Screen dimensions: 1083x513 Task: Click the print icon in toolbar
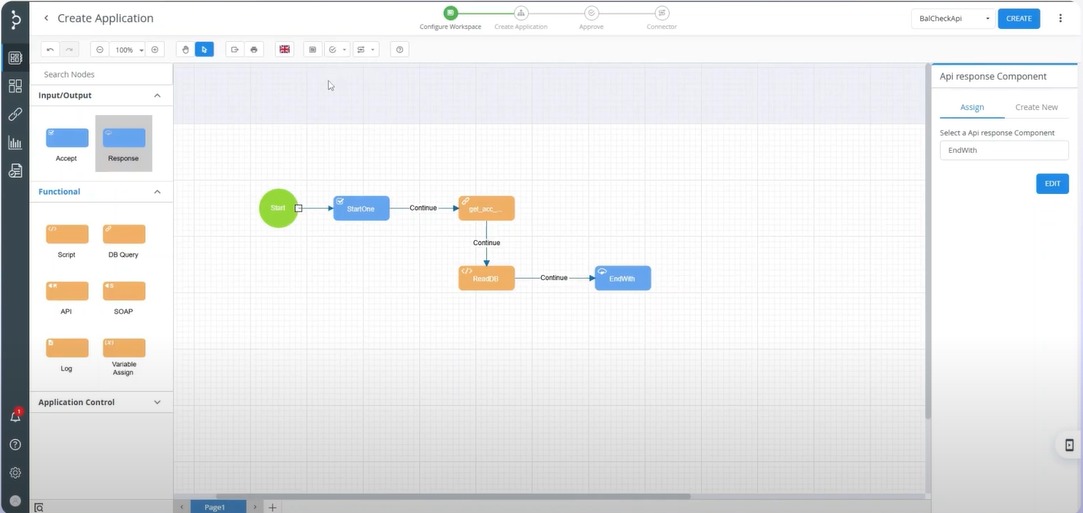tap(254, 49)
